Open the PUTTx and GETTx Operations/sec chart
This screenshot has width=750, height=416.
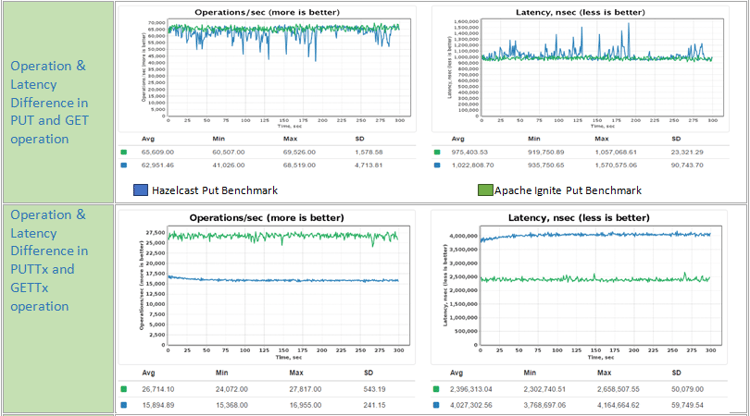267,287
